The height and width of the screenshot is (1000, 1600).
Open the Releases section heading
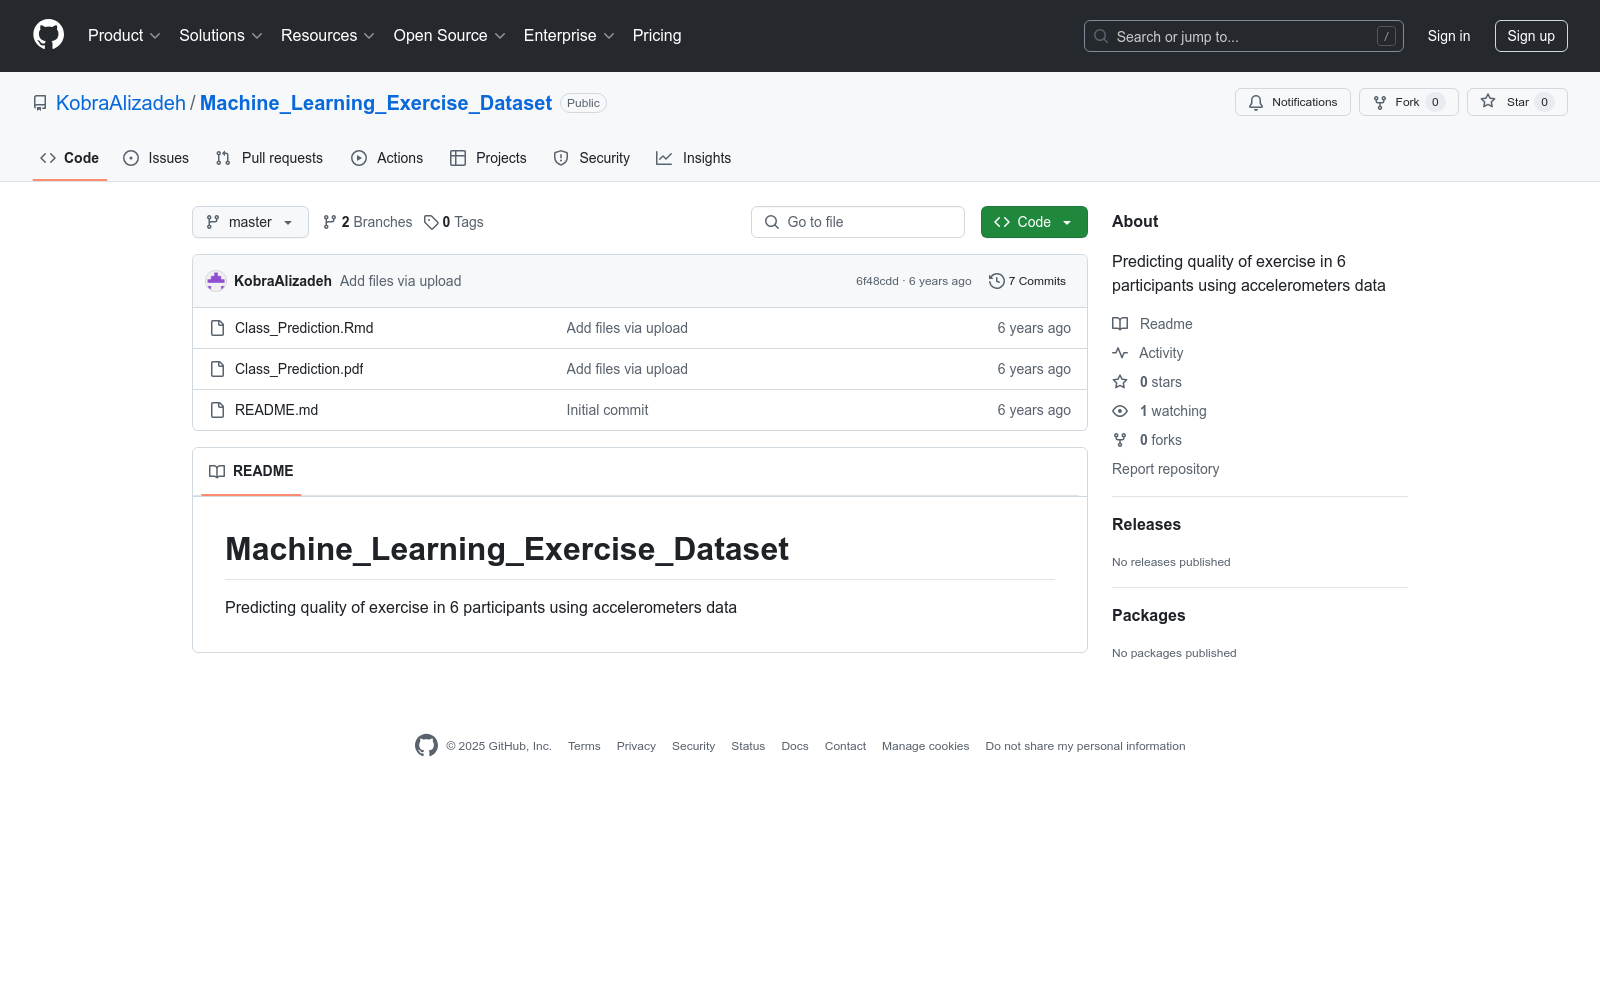[1146, 524]
